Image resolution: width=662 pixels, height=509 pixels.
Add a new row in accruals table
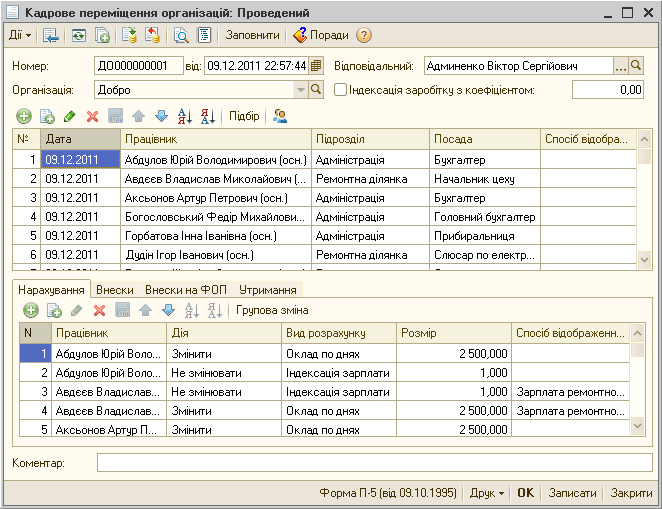(30, 311)
